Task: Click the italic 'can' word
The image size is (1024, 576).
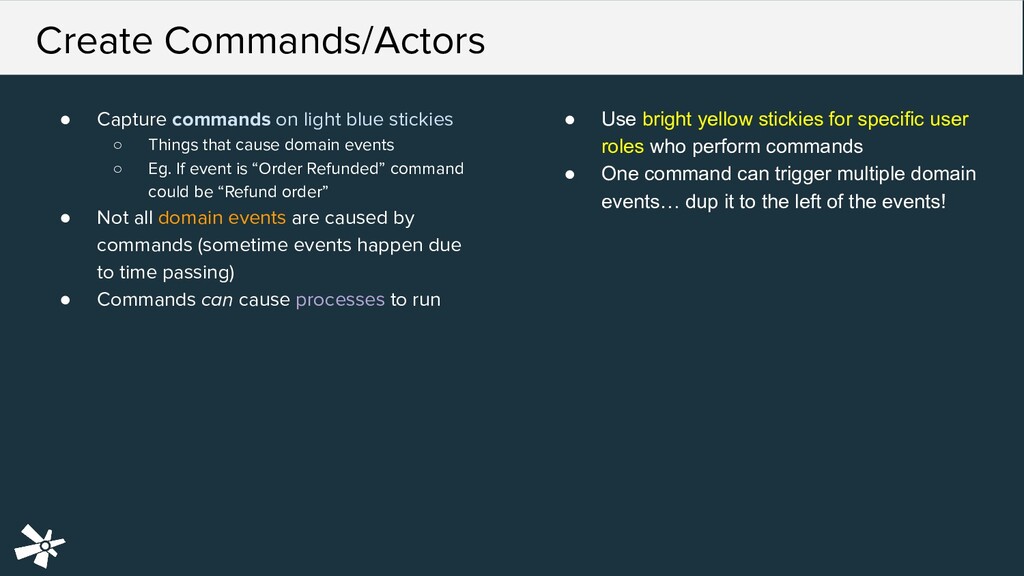Action: coord(217,299)
